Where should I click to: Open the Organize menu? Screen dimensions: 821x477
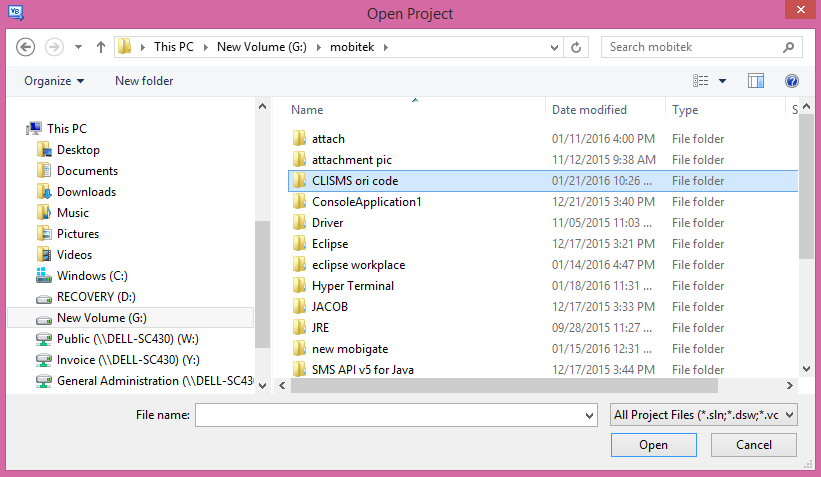[54, 80]
